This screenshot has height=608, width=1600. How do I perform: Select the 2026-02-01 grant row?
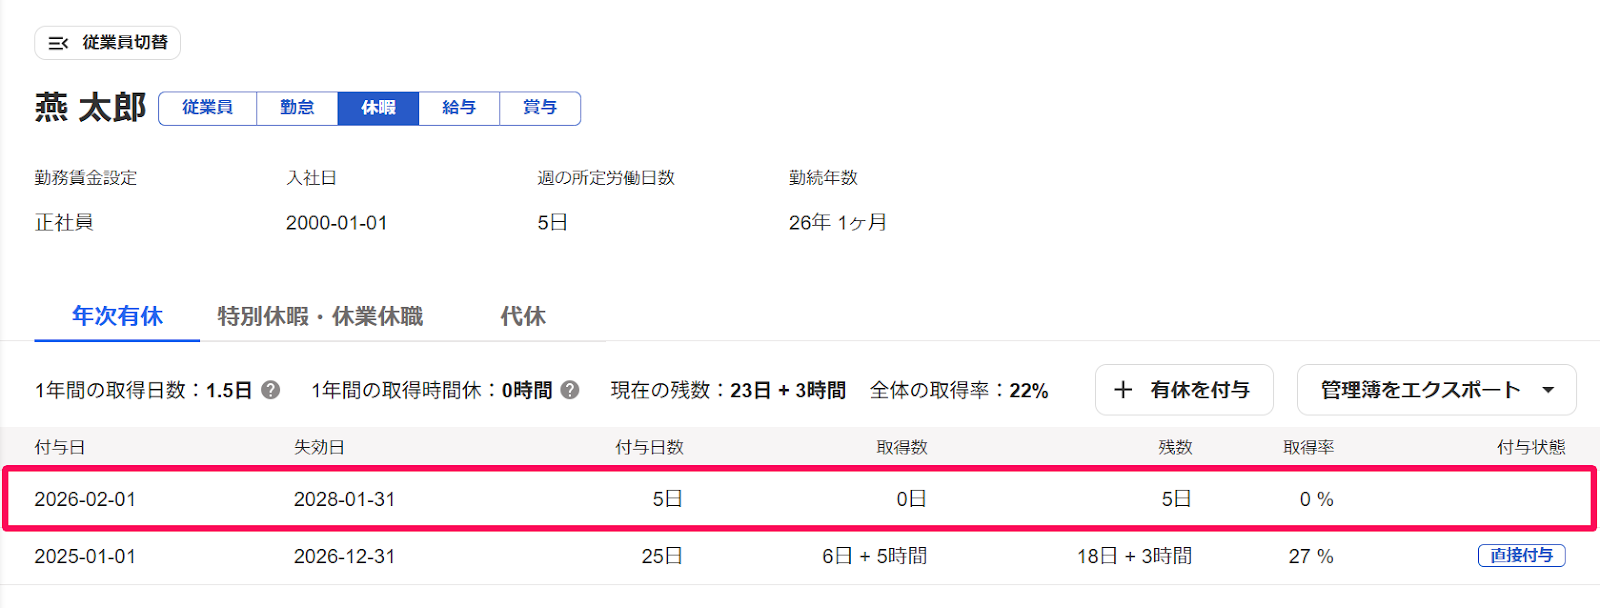point(800,499)
